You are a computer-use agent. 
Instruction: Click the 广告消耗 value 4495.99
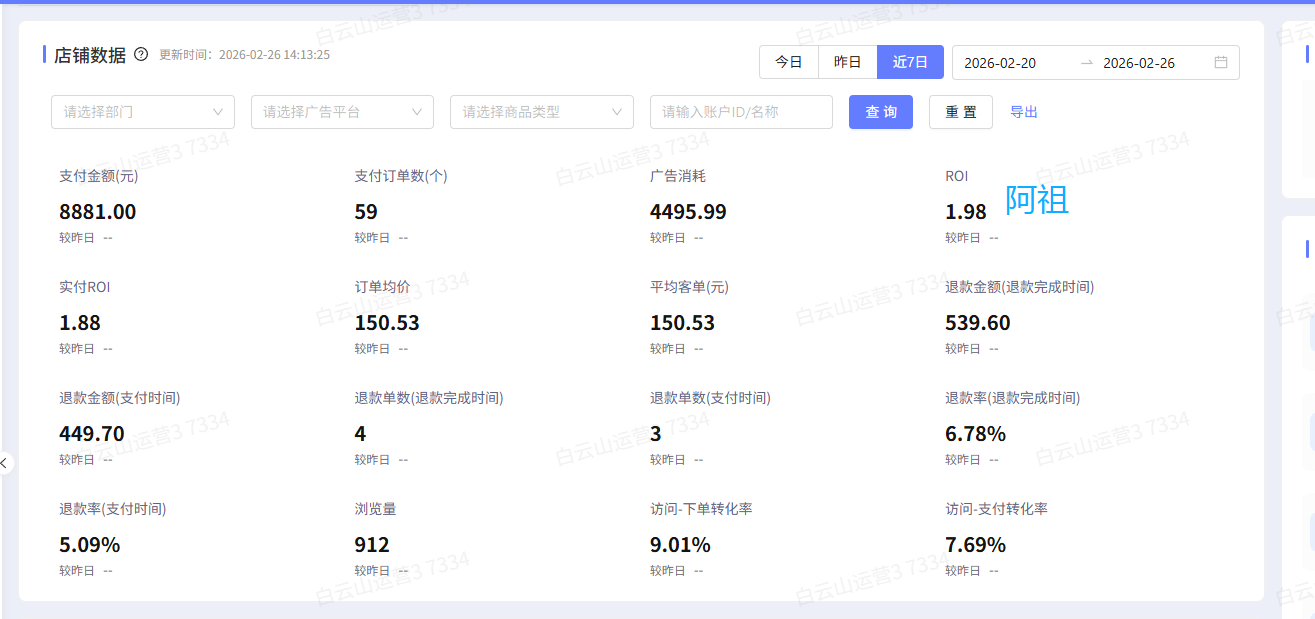tap(688, 212)
